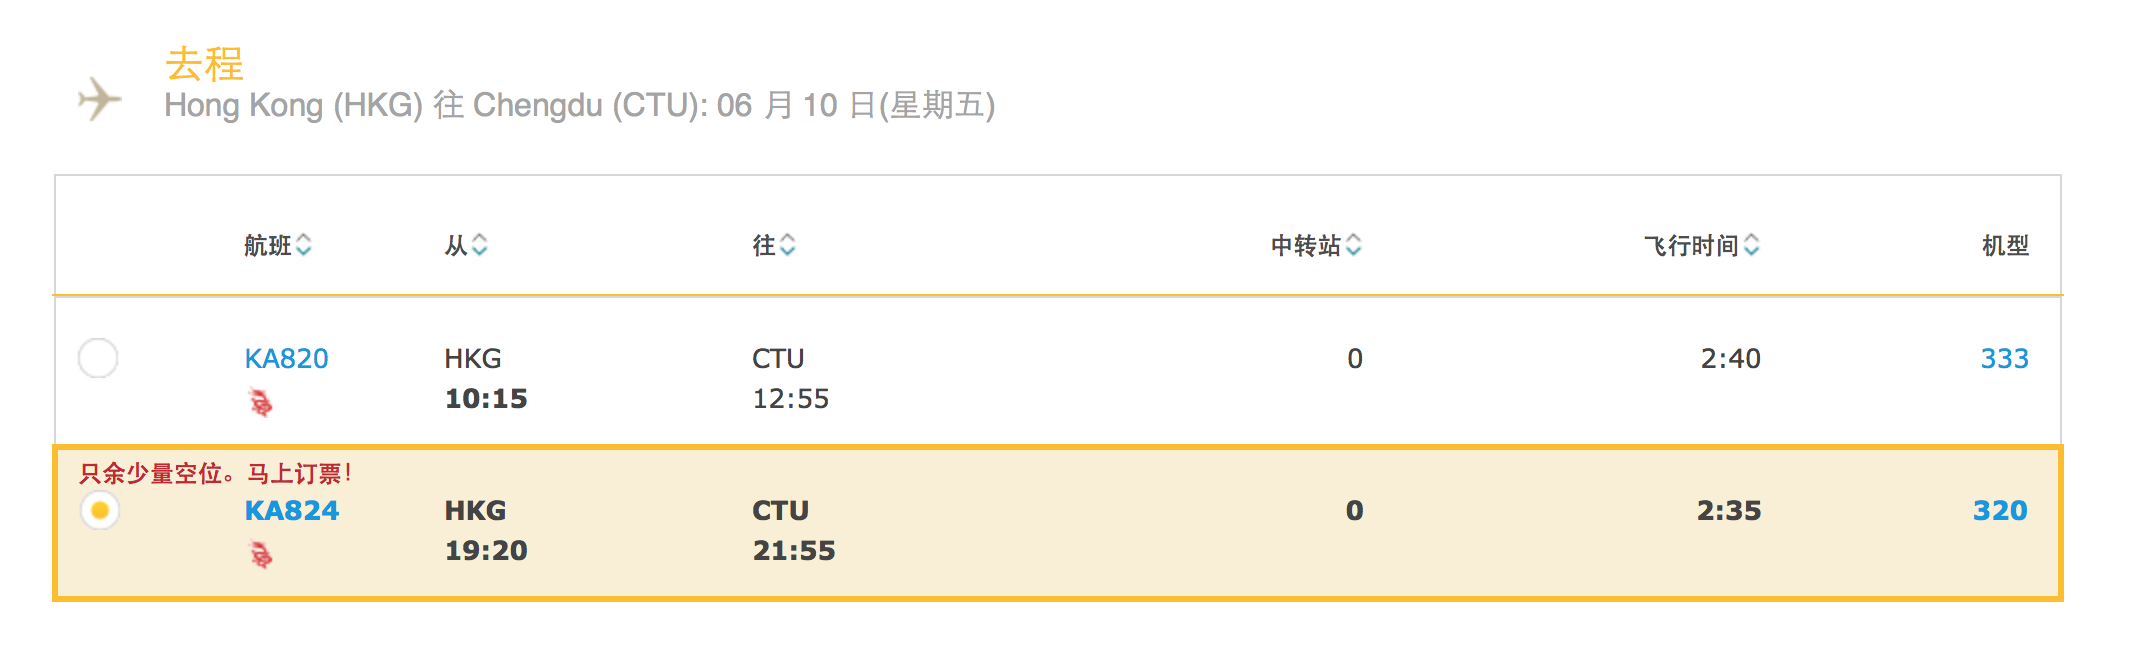Click the Dragonair logo under KA820
Screen dimensions: 2140x664
coord(261,403)
